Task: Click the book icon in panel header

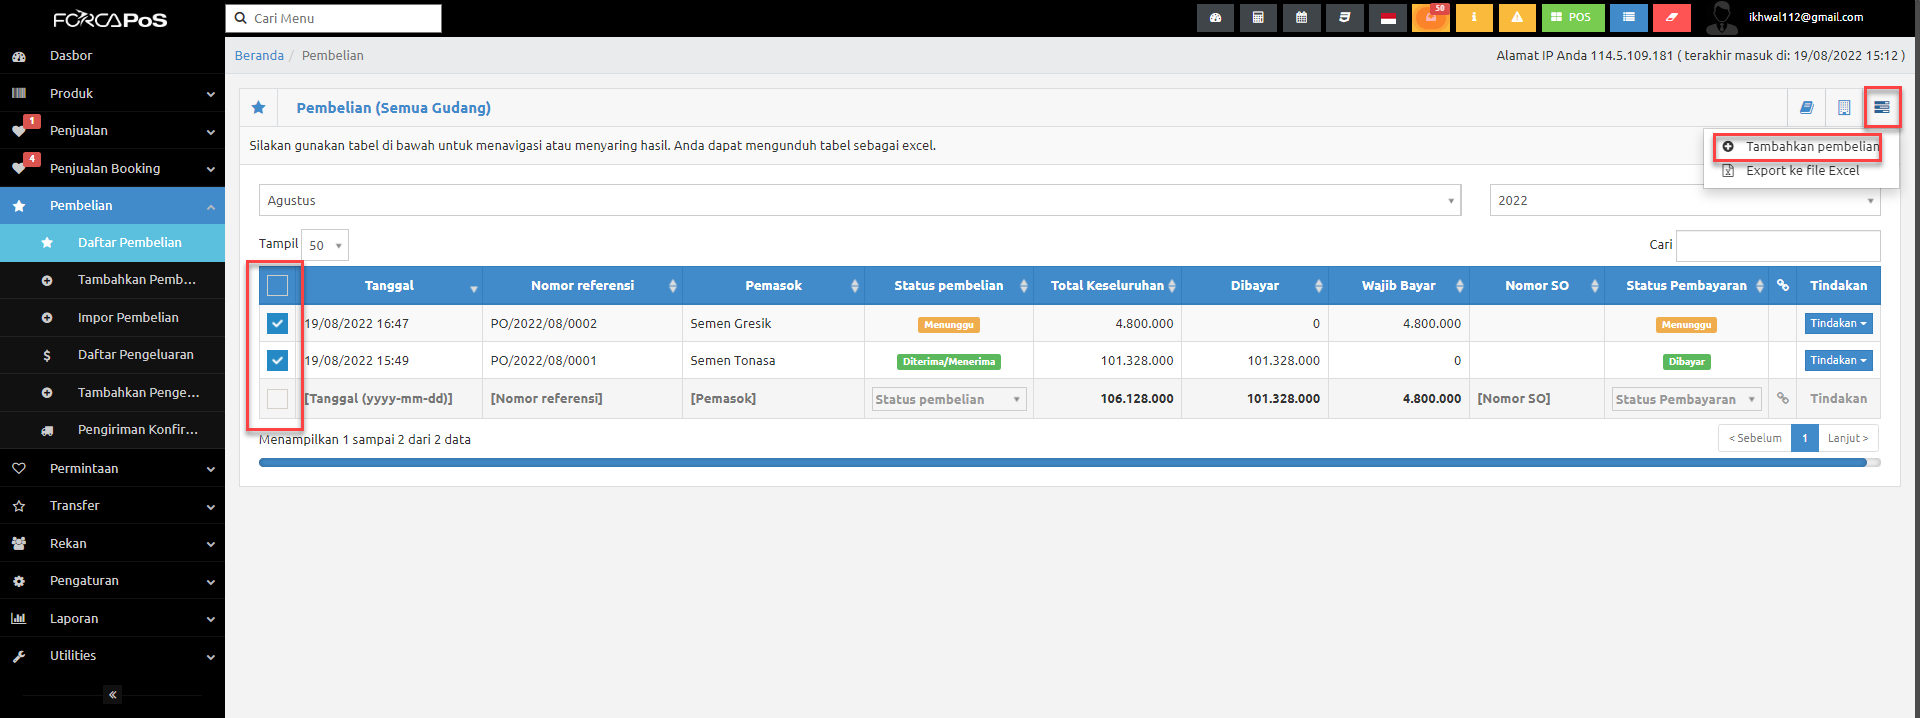Action: [x=1807, y=108]
